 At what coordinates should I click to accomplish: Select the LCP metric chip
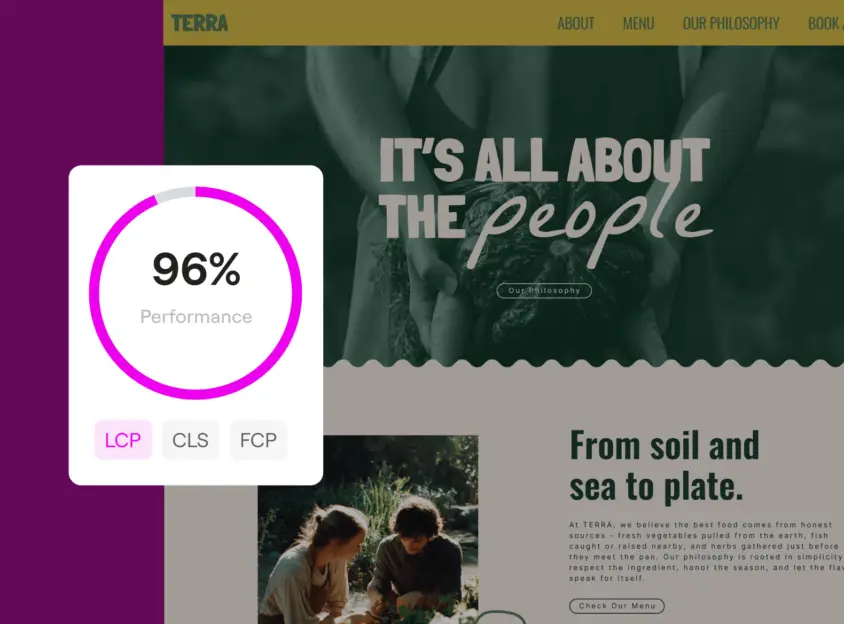point(123,440)
